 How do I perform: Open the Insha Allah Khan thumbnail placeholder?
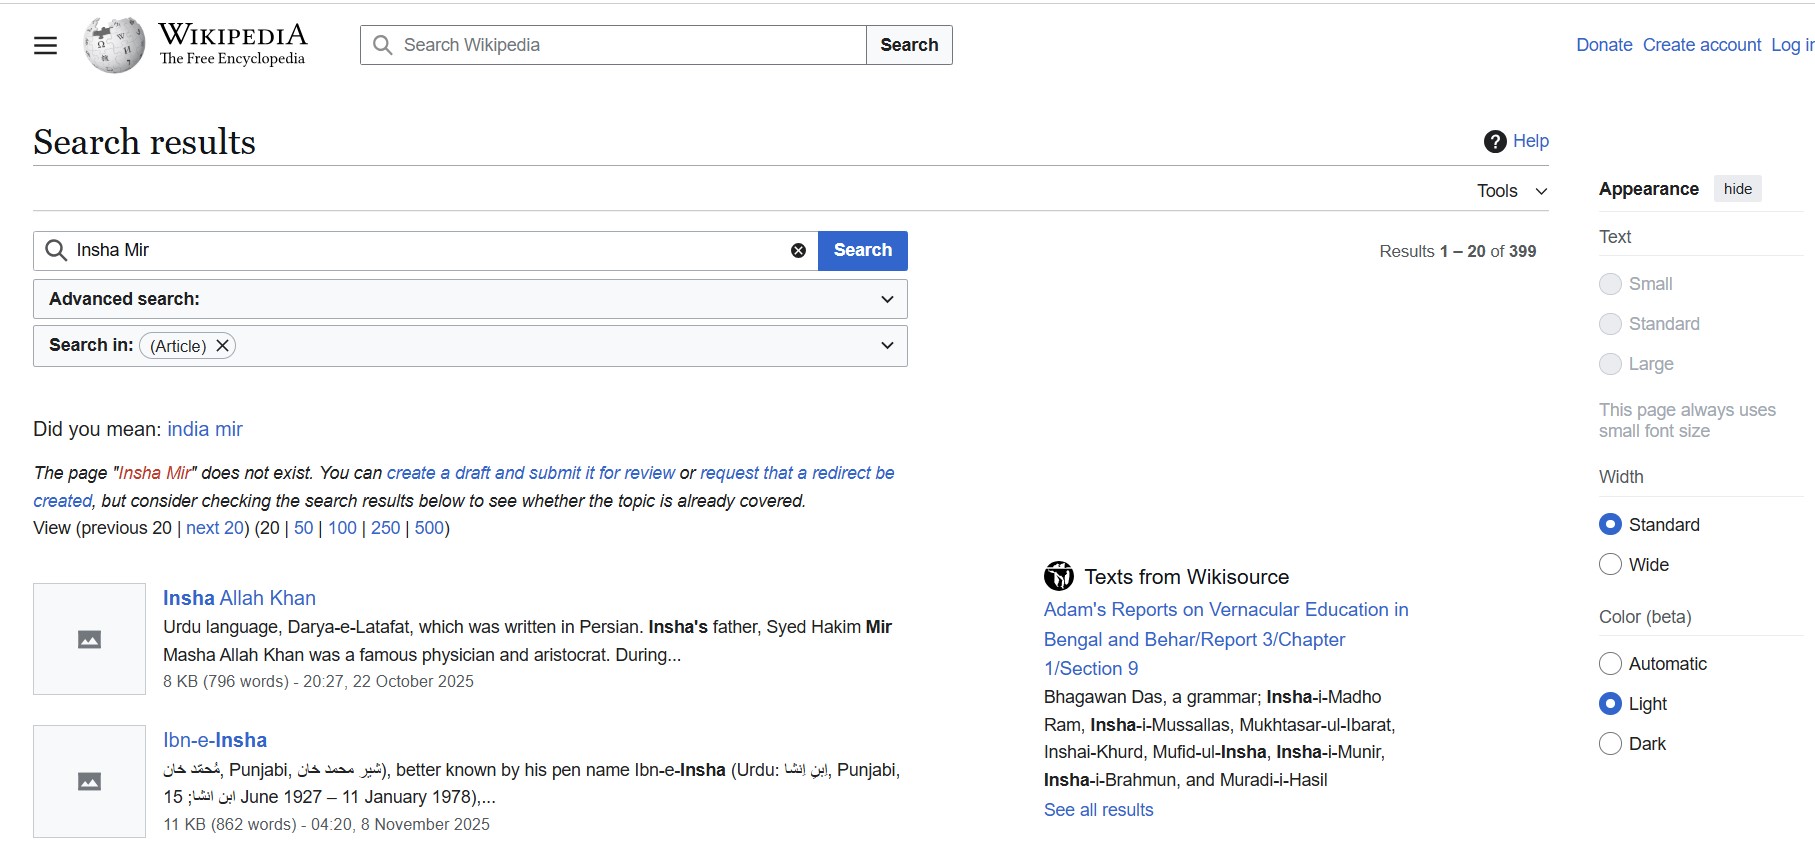pos(89,639)
